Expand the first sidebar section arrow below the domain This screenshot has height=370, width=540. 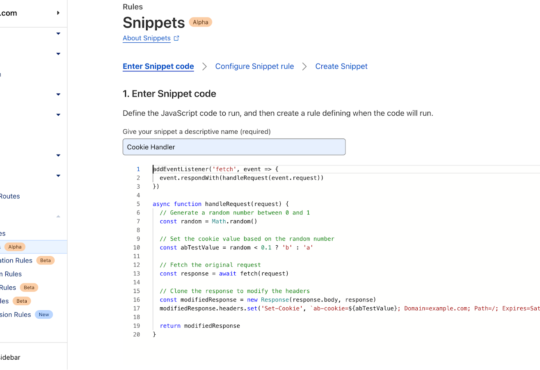click(x=58, y=33)
